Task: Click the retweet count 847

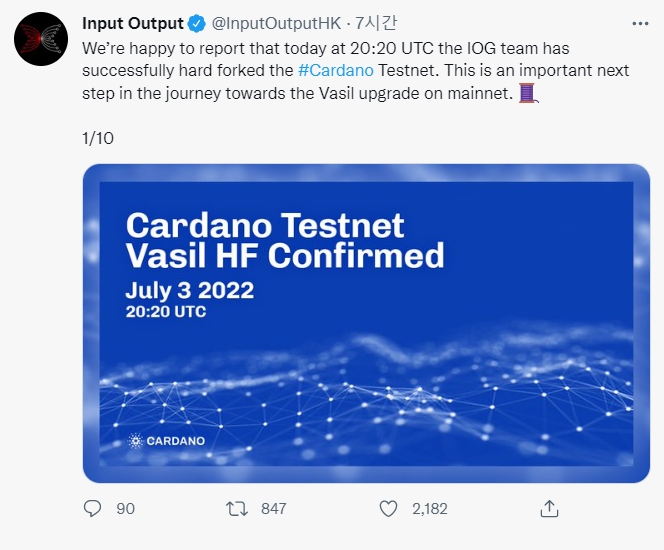Action: [x=273, y=509]
